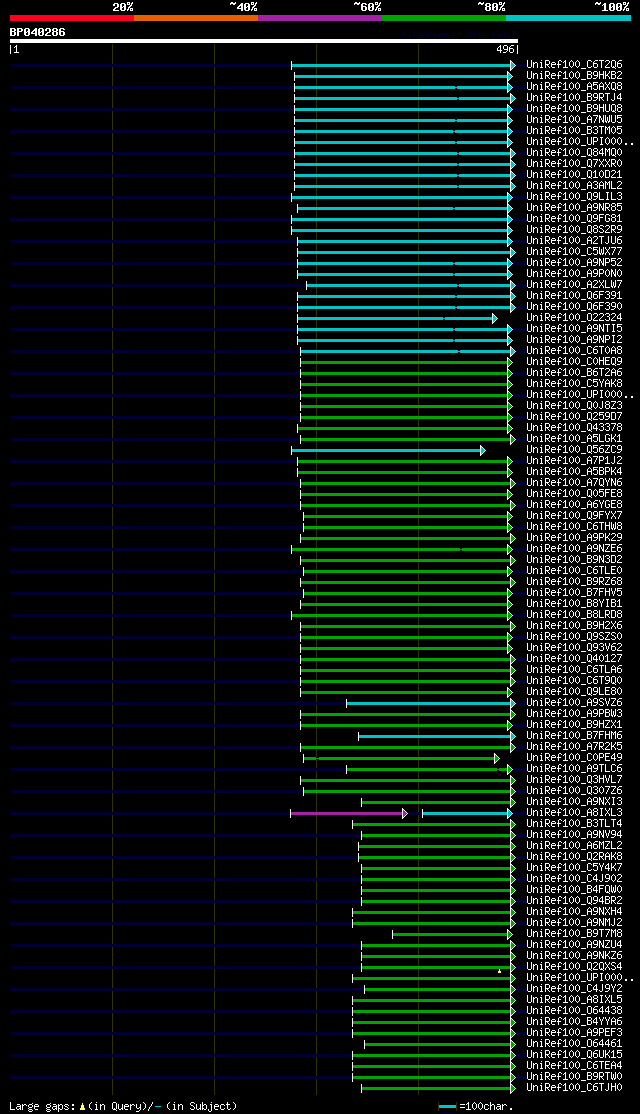This screenshot has width=640, height=1114.
Task: Select the UniRef100_B8YIB1 label
Action: pos(575,604)
